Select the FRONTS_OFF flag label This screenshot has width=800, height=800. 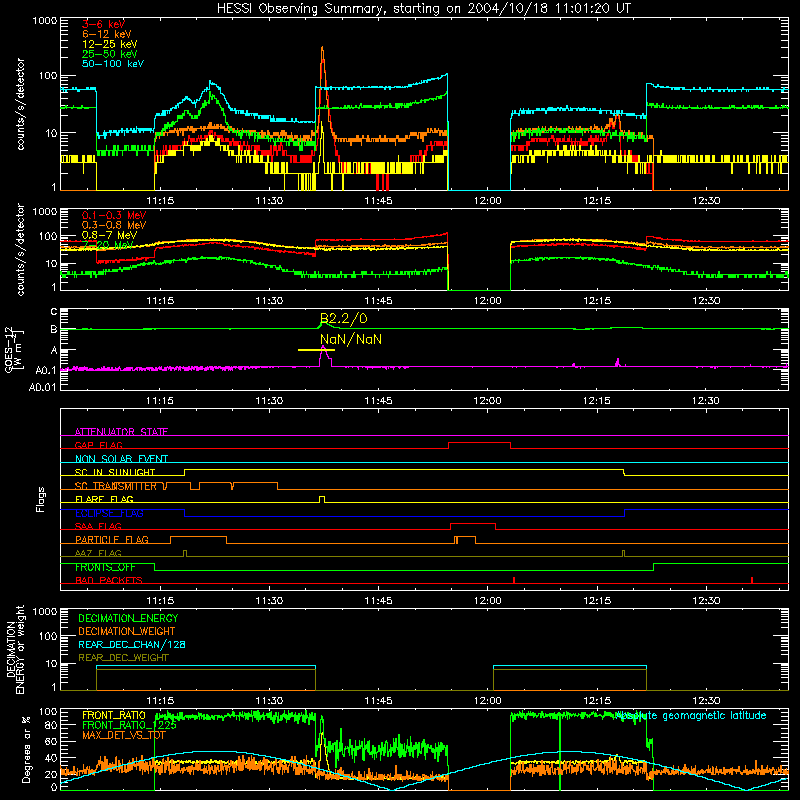coord(105,567)
